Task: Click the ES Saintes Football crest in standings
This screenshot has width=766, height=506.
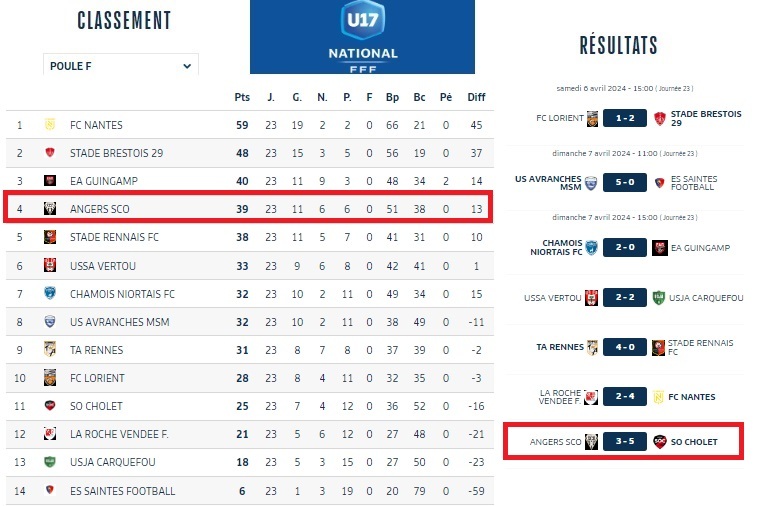Action: [x=49, y=491]
